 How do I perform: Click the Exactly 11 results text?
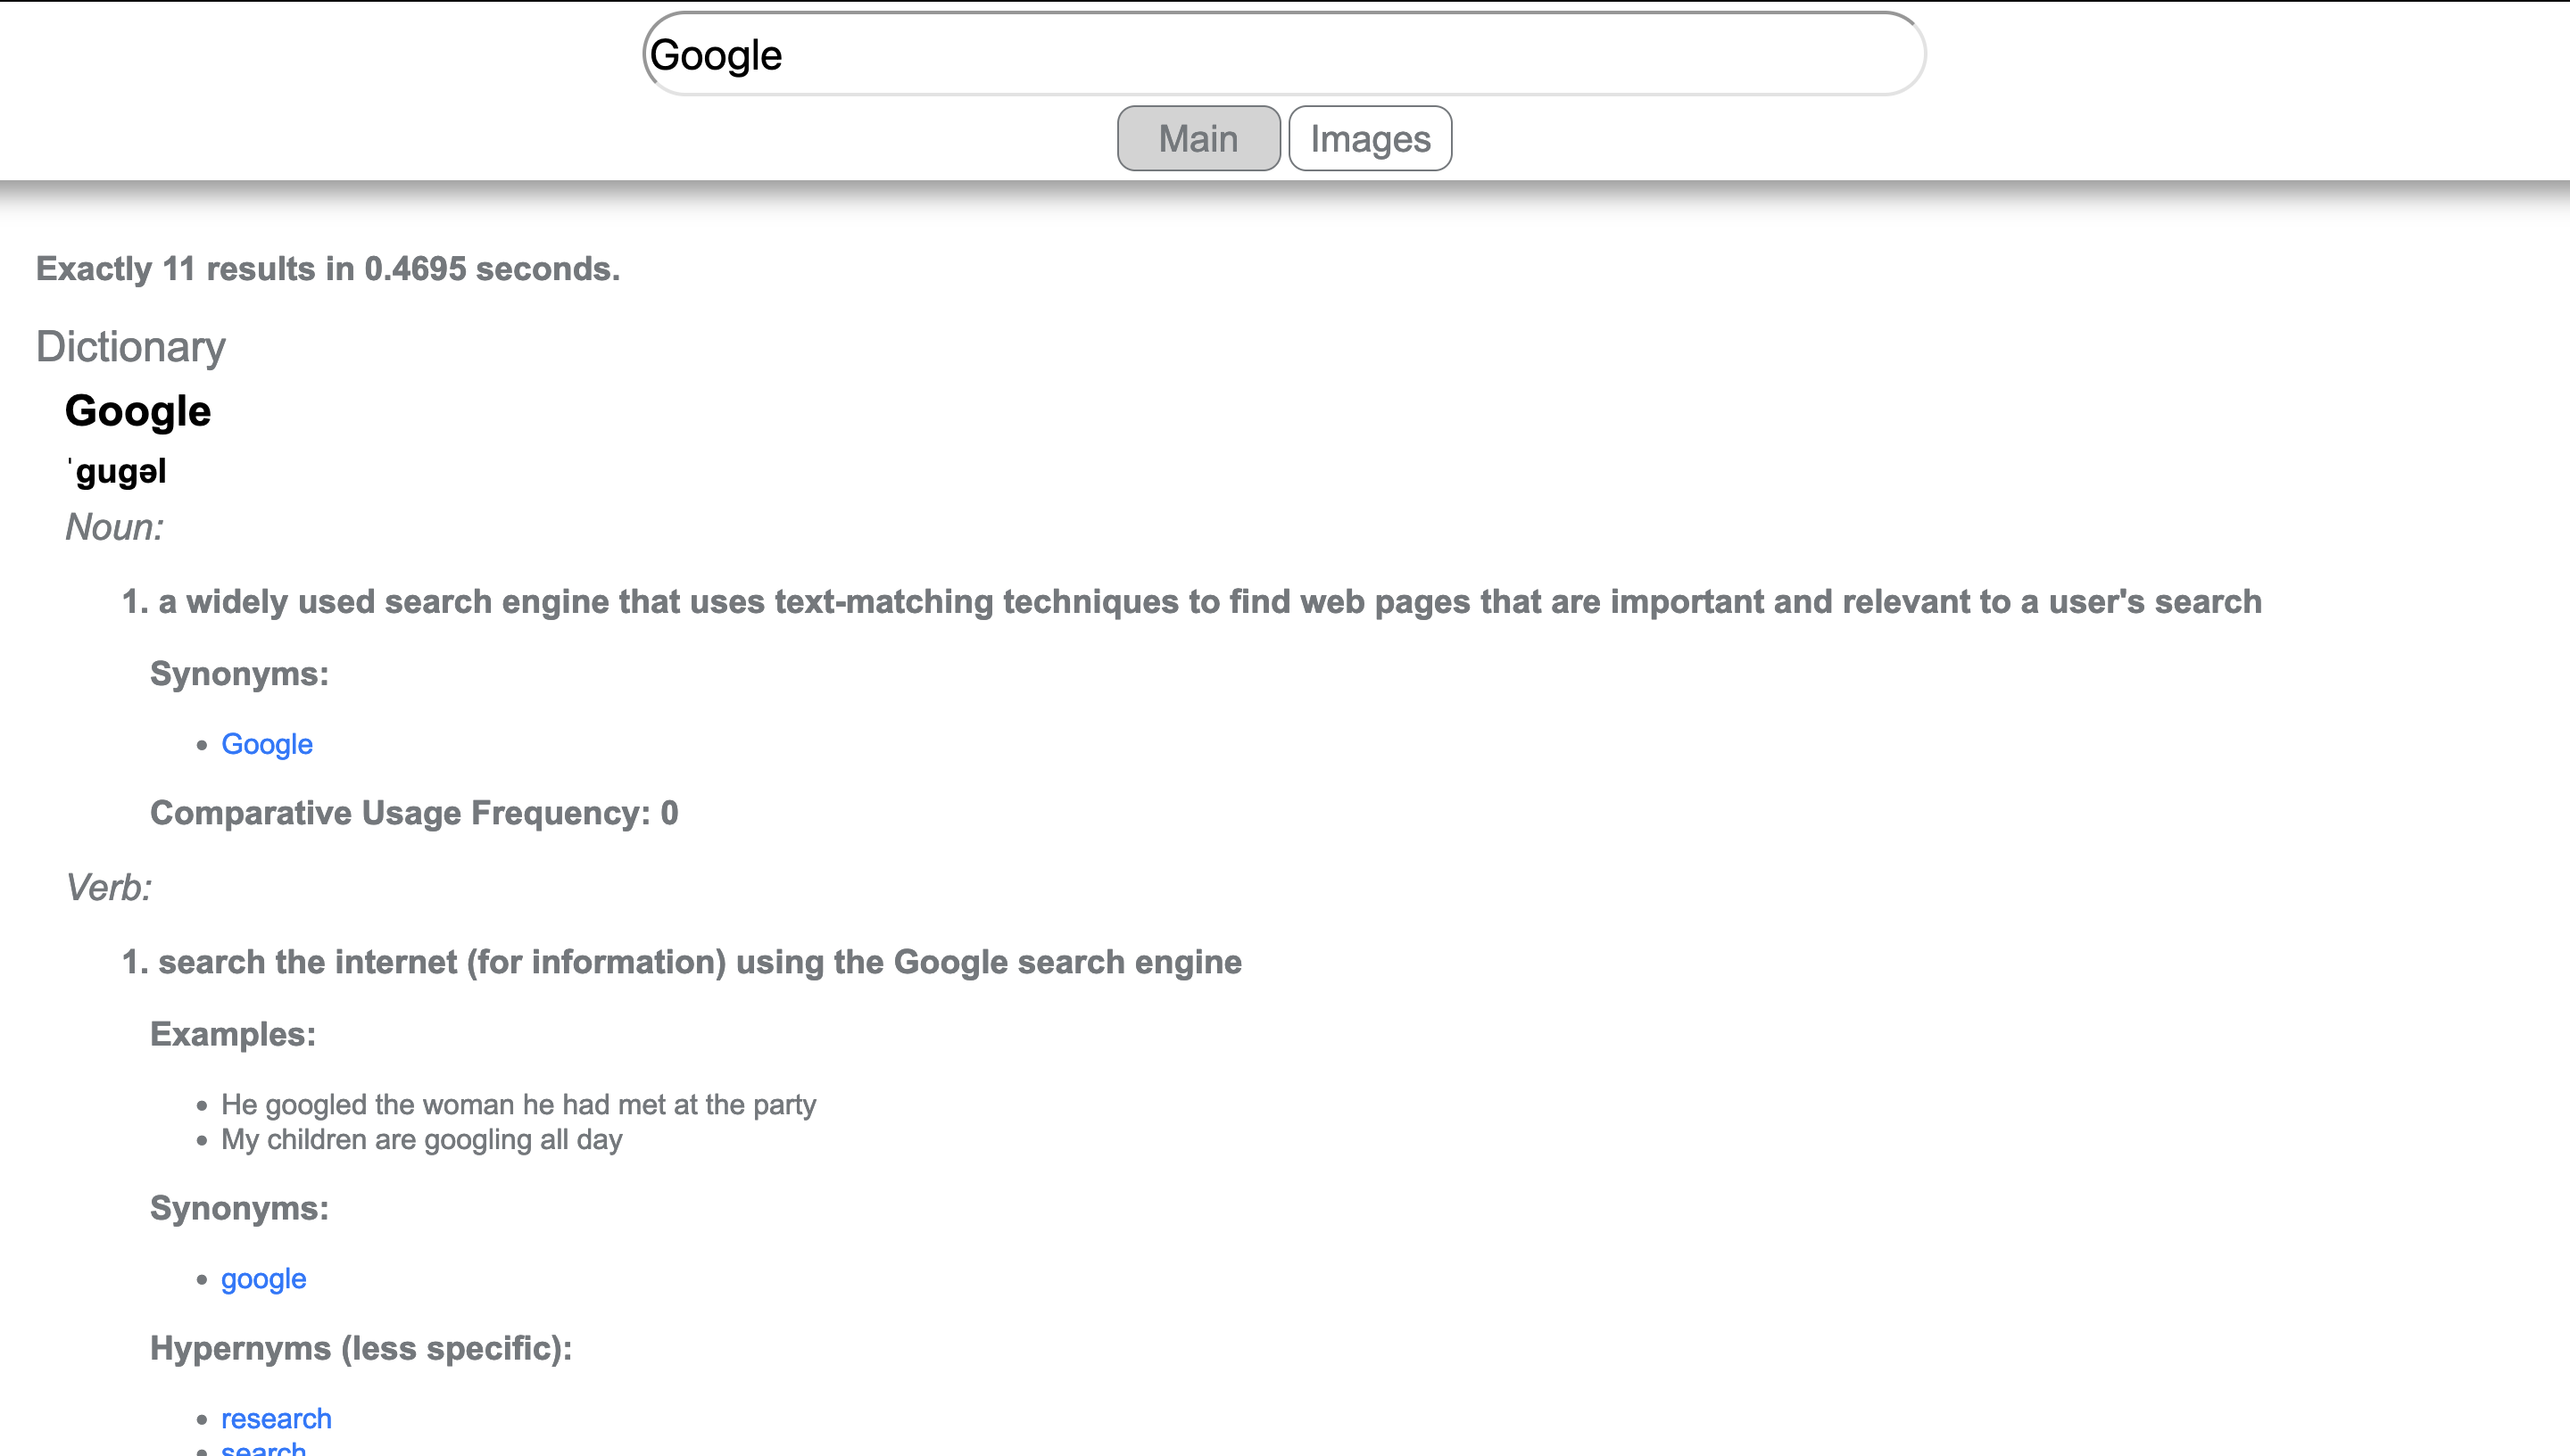click(x=328, y=269)
